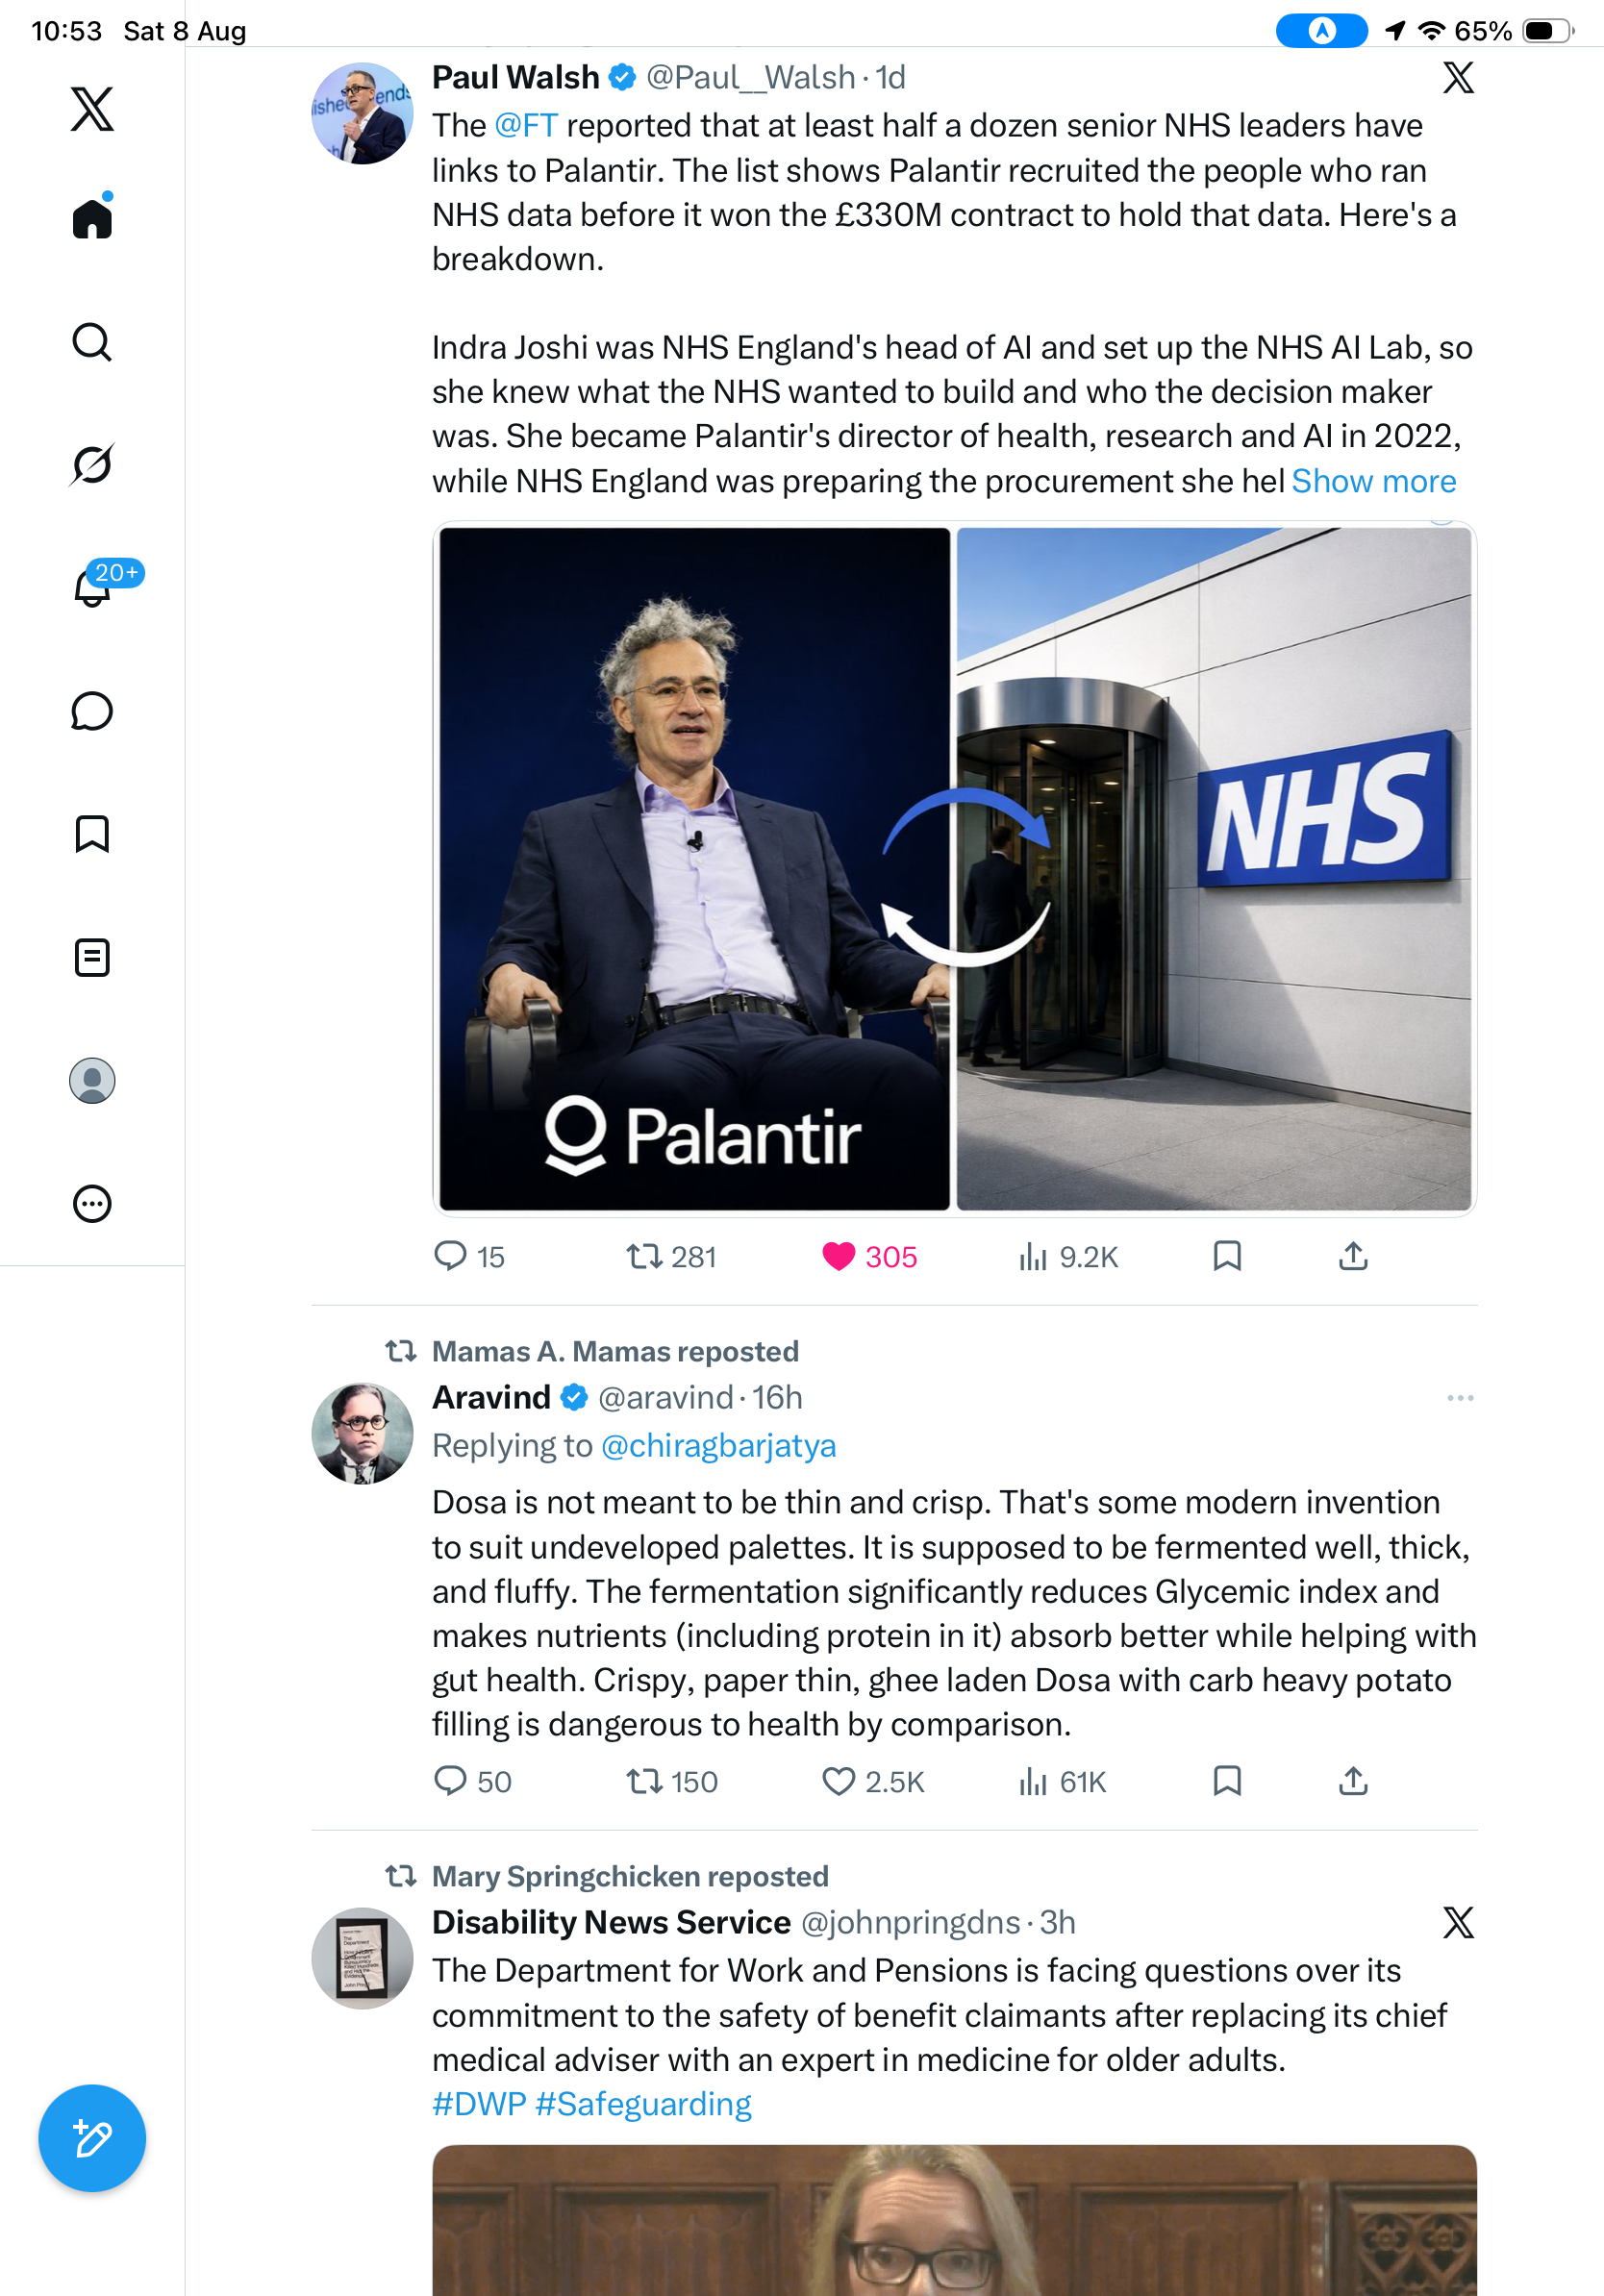
Task: Tap the compose new post button
Action: pos(92,2138)
